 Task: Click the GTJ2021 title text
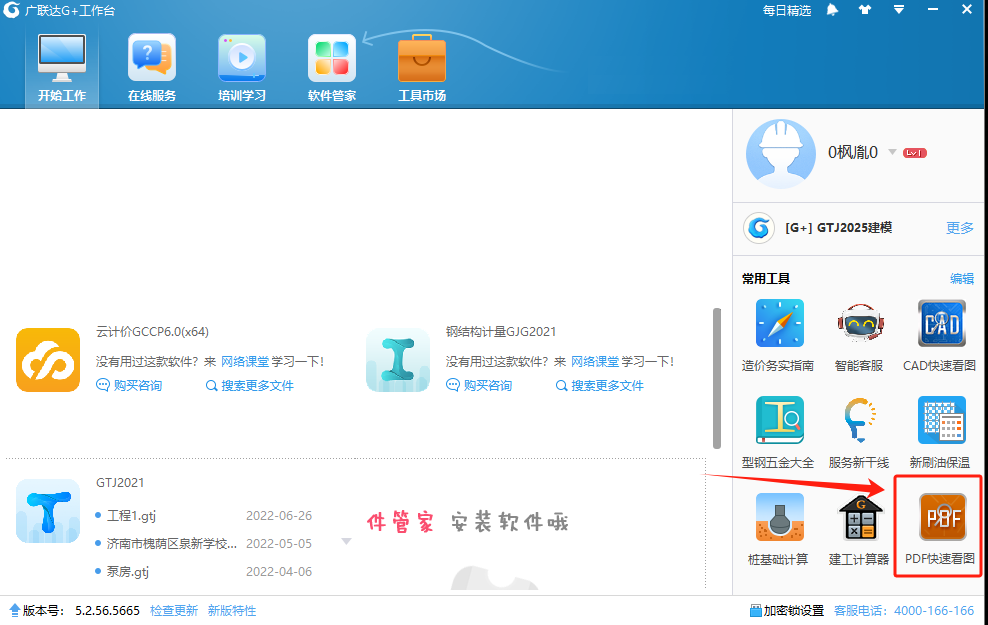point(120,483)
